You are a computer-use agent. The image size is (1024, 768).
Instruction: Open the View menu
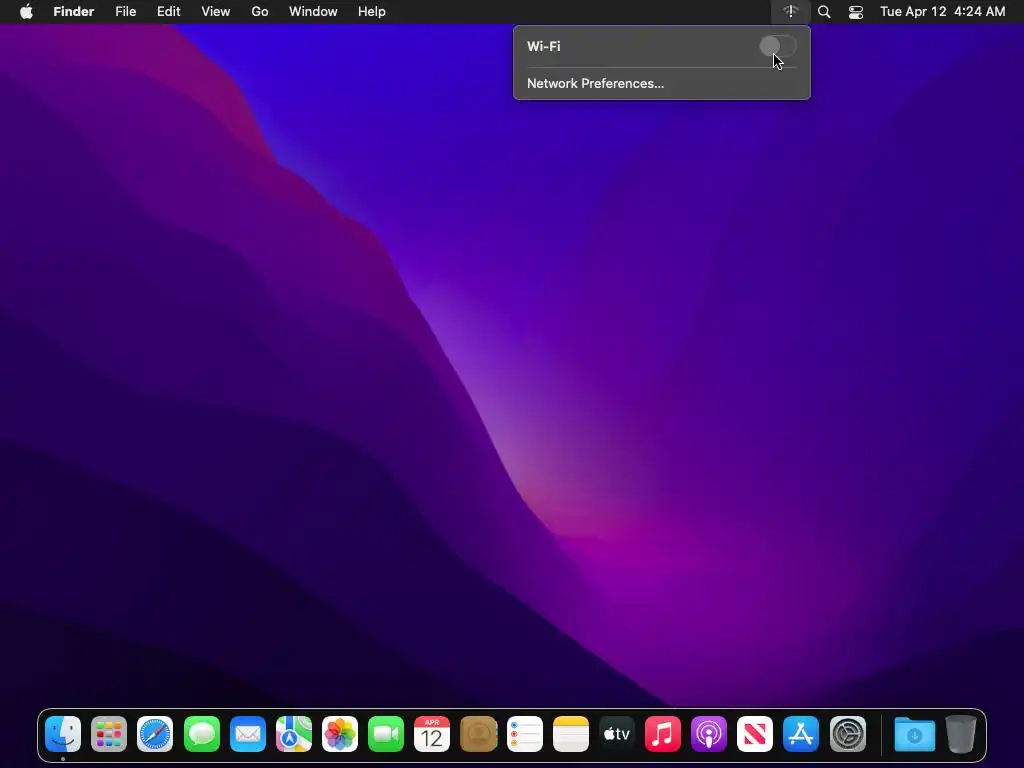tap(216, 12)
